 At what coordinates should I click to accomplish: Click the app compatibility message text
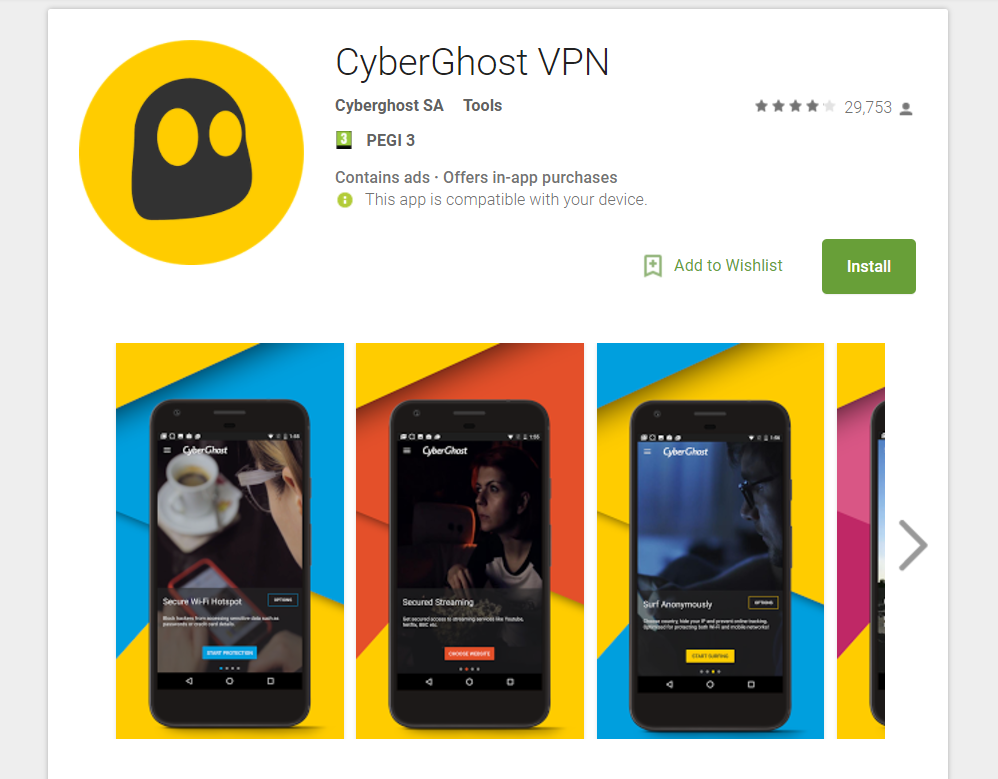[x=506, y=200]
